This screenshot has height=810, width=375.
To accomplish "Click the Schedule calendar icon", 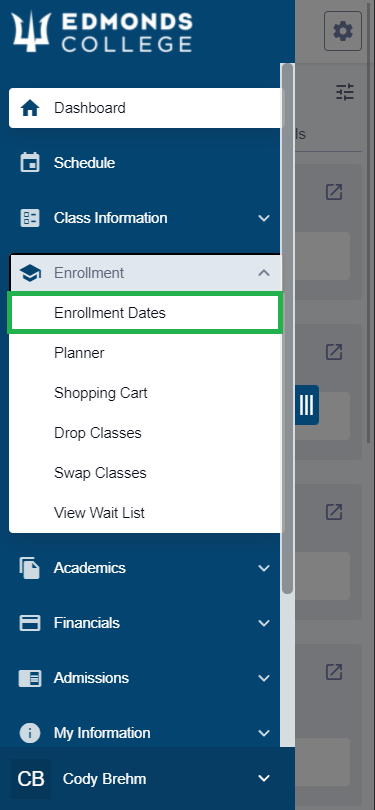I will click(29, 163).
